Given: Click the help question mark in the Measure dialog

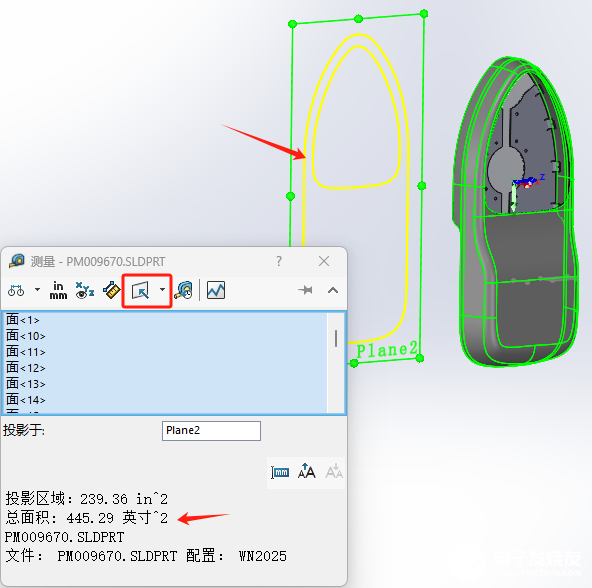Looking at the screenshot, I should (279, 261).
